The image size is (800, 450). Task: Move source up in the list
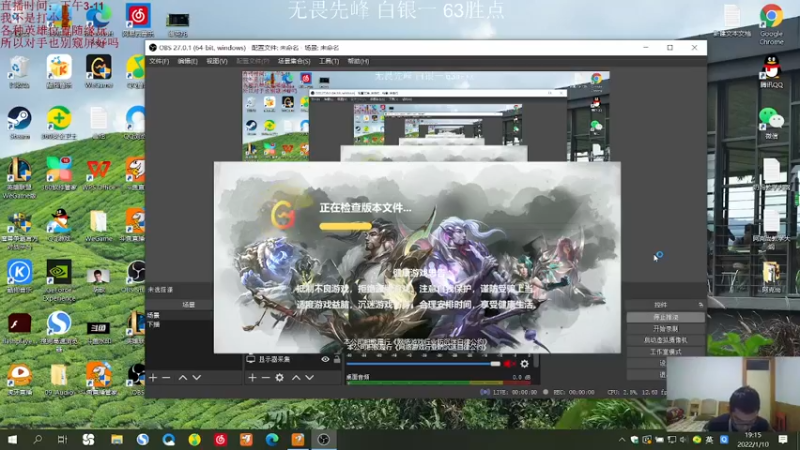point(296,378)
